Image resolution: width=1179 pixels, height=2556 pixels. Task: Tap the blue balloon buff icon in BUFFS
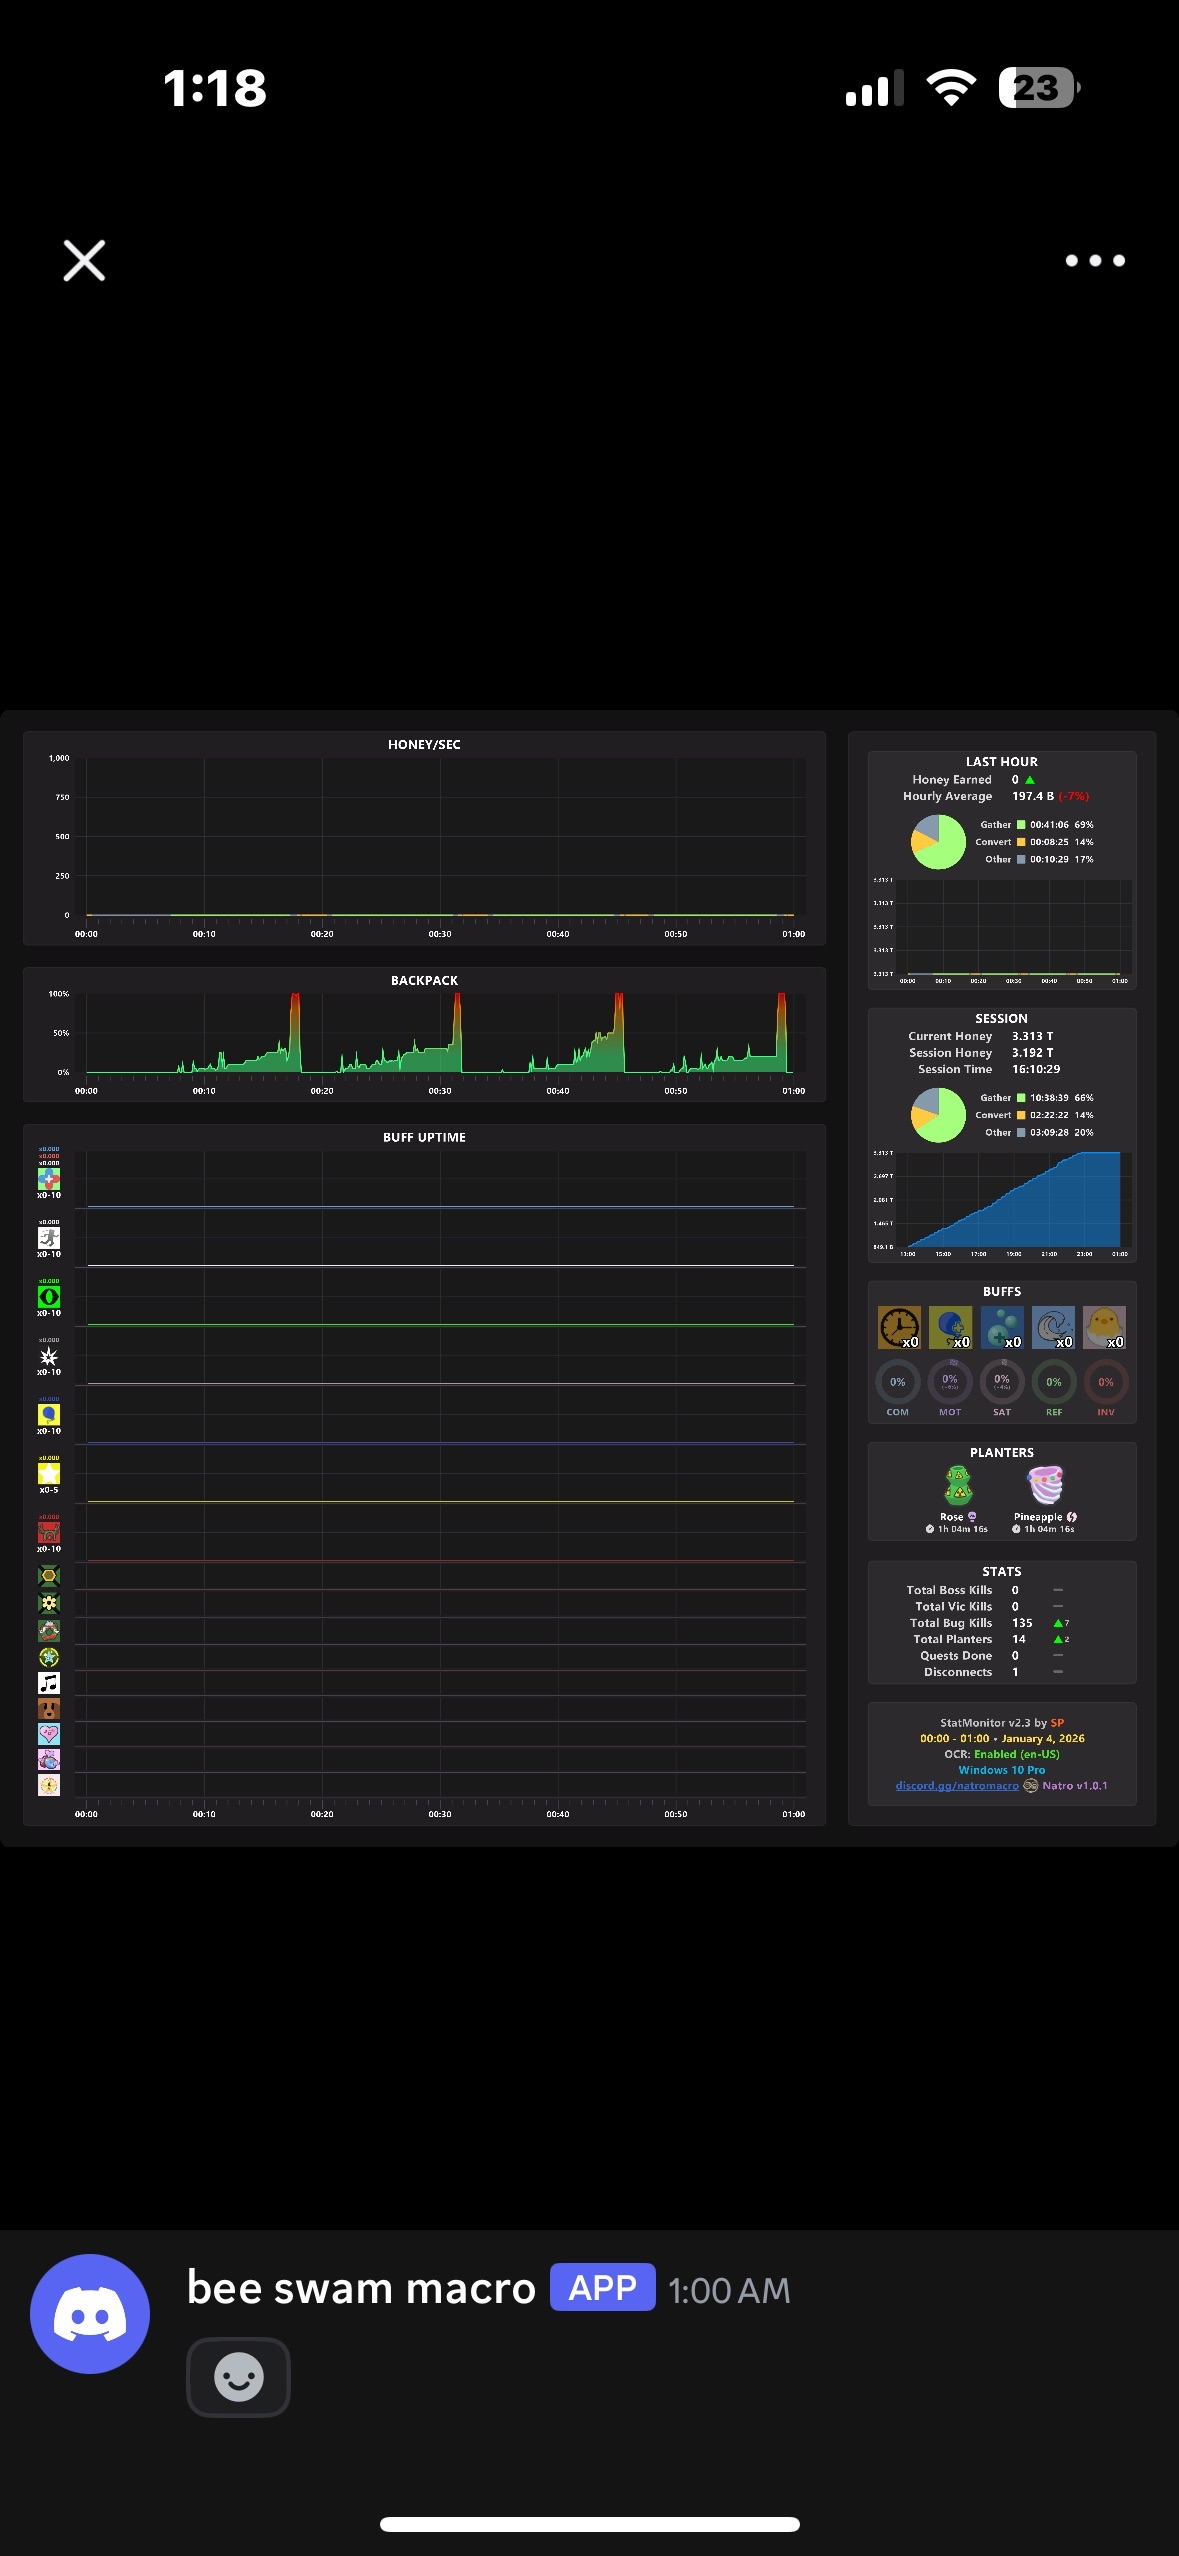(950, 1328)
